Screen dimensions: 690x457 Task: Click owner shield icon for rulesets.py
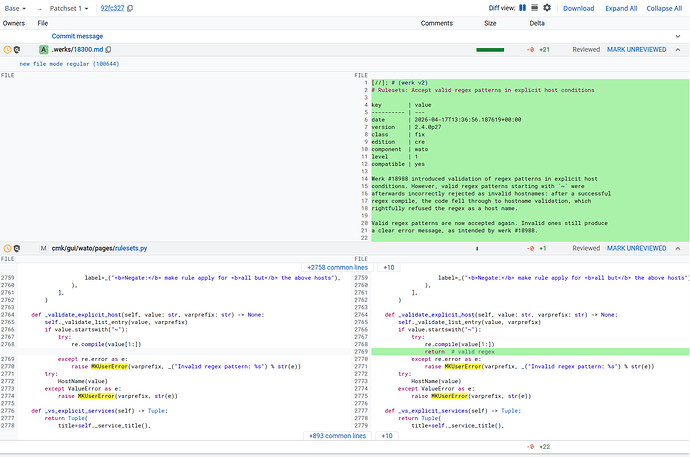point(17,247)
